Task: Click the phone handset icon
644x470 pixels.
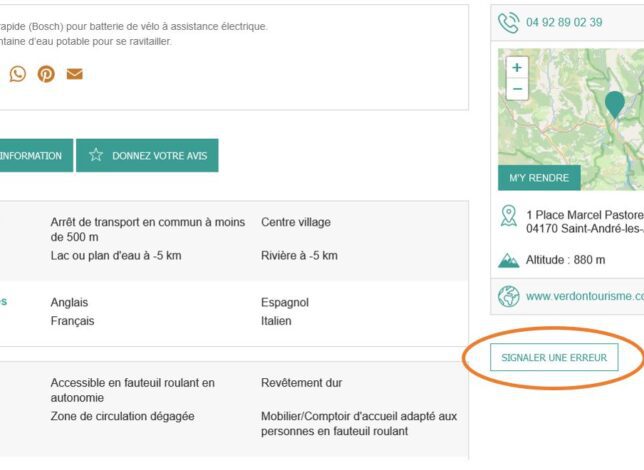Action: 509,23
